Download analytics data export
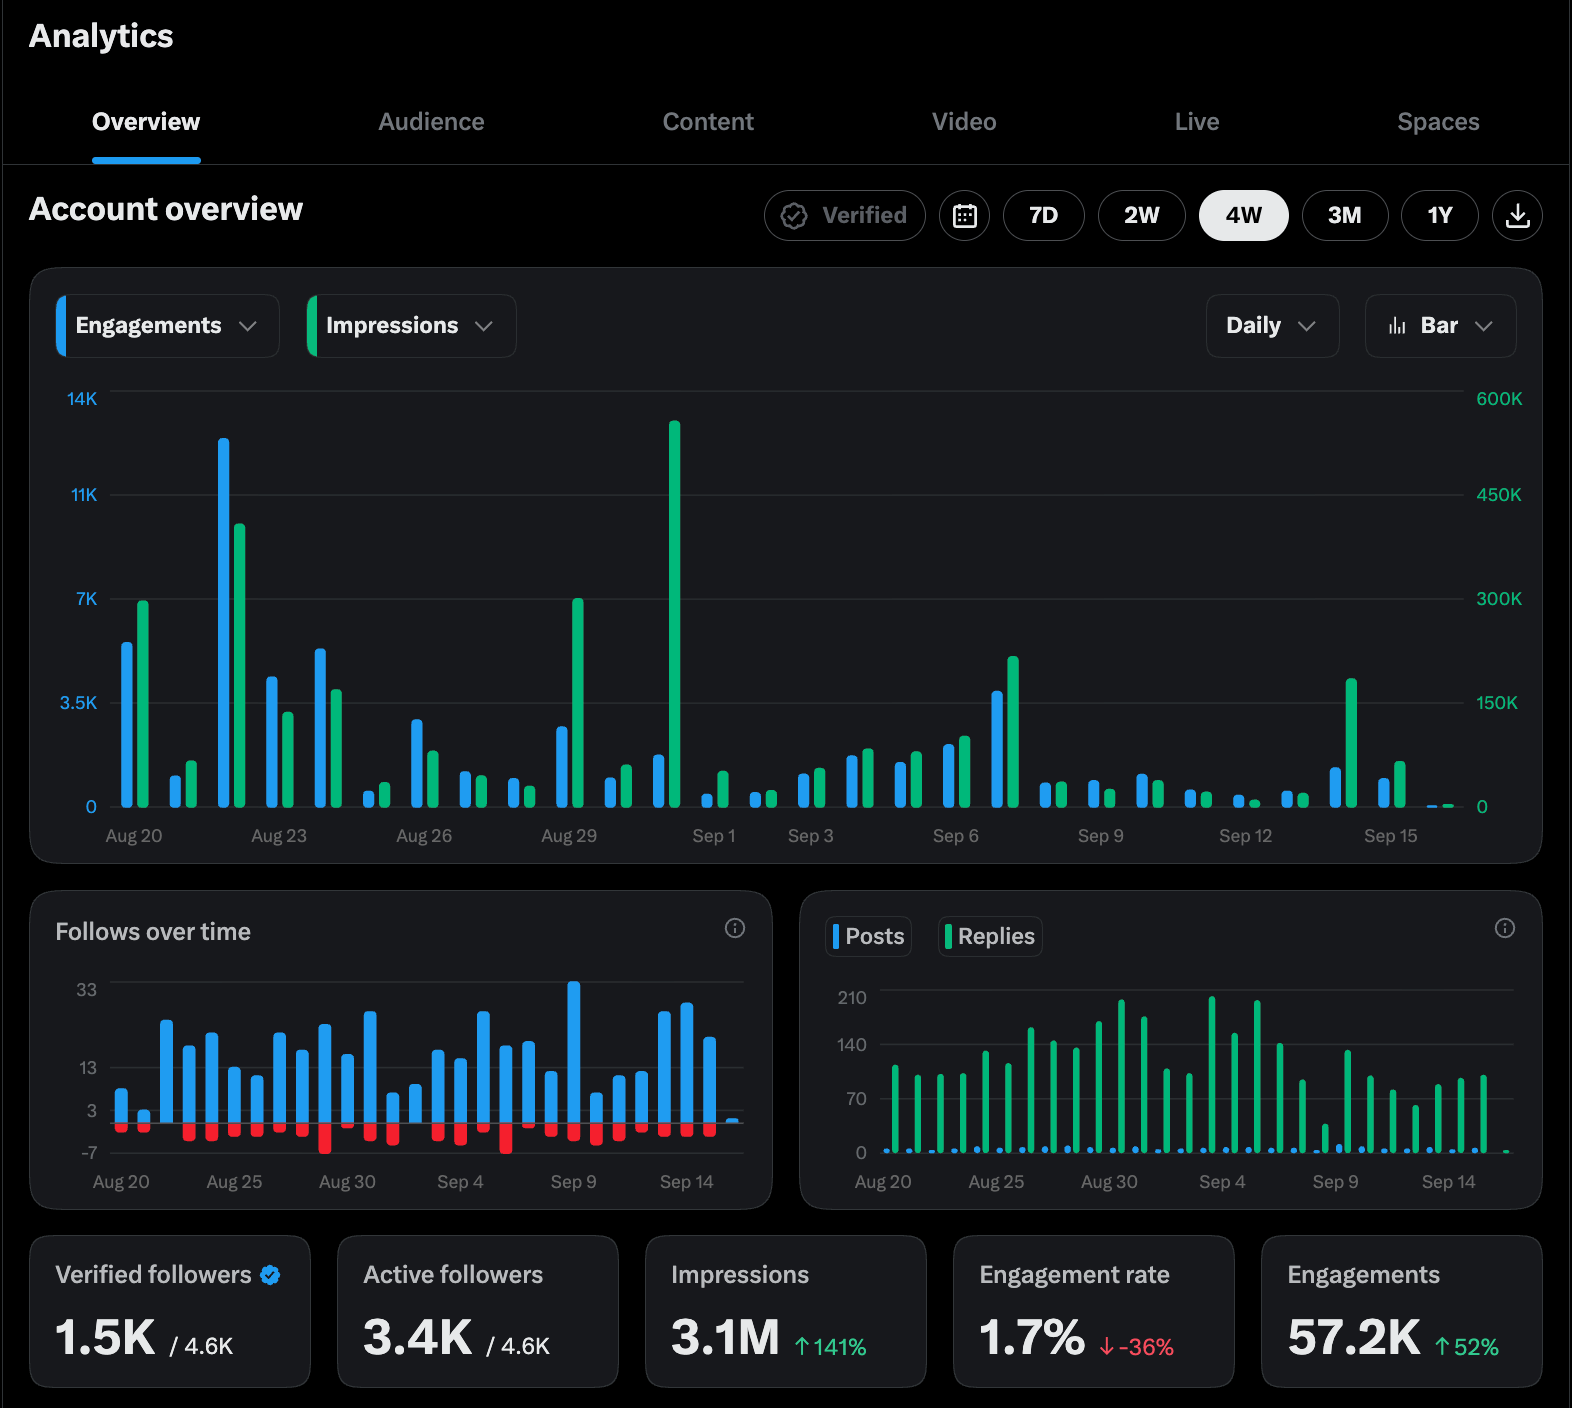 [1517, 215]
